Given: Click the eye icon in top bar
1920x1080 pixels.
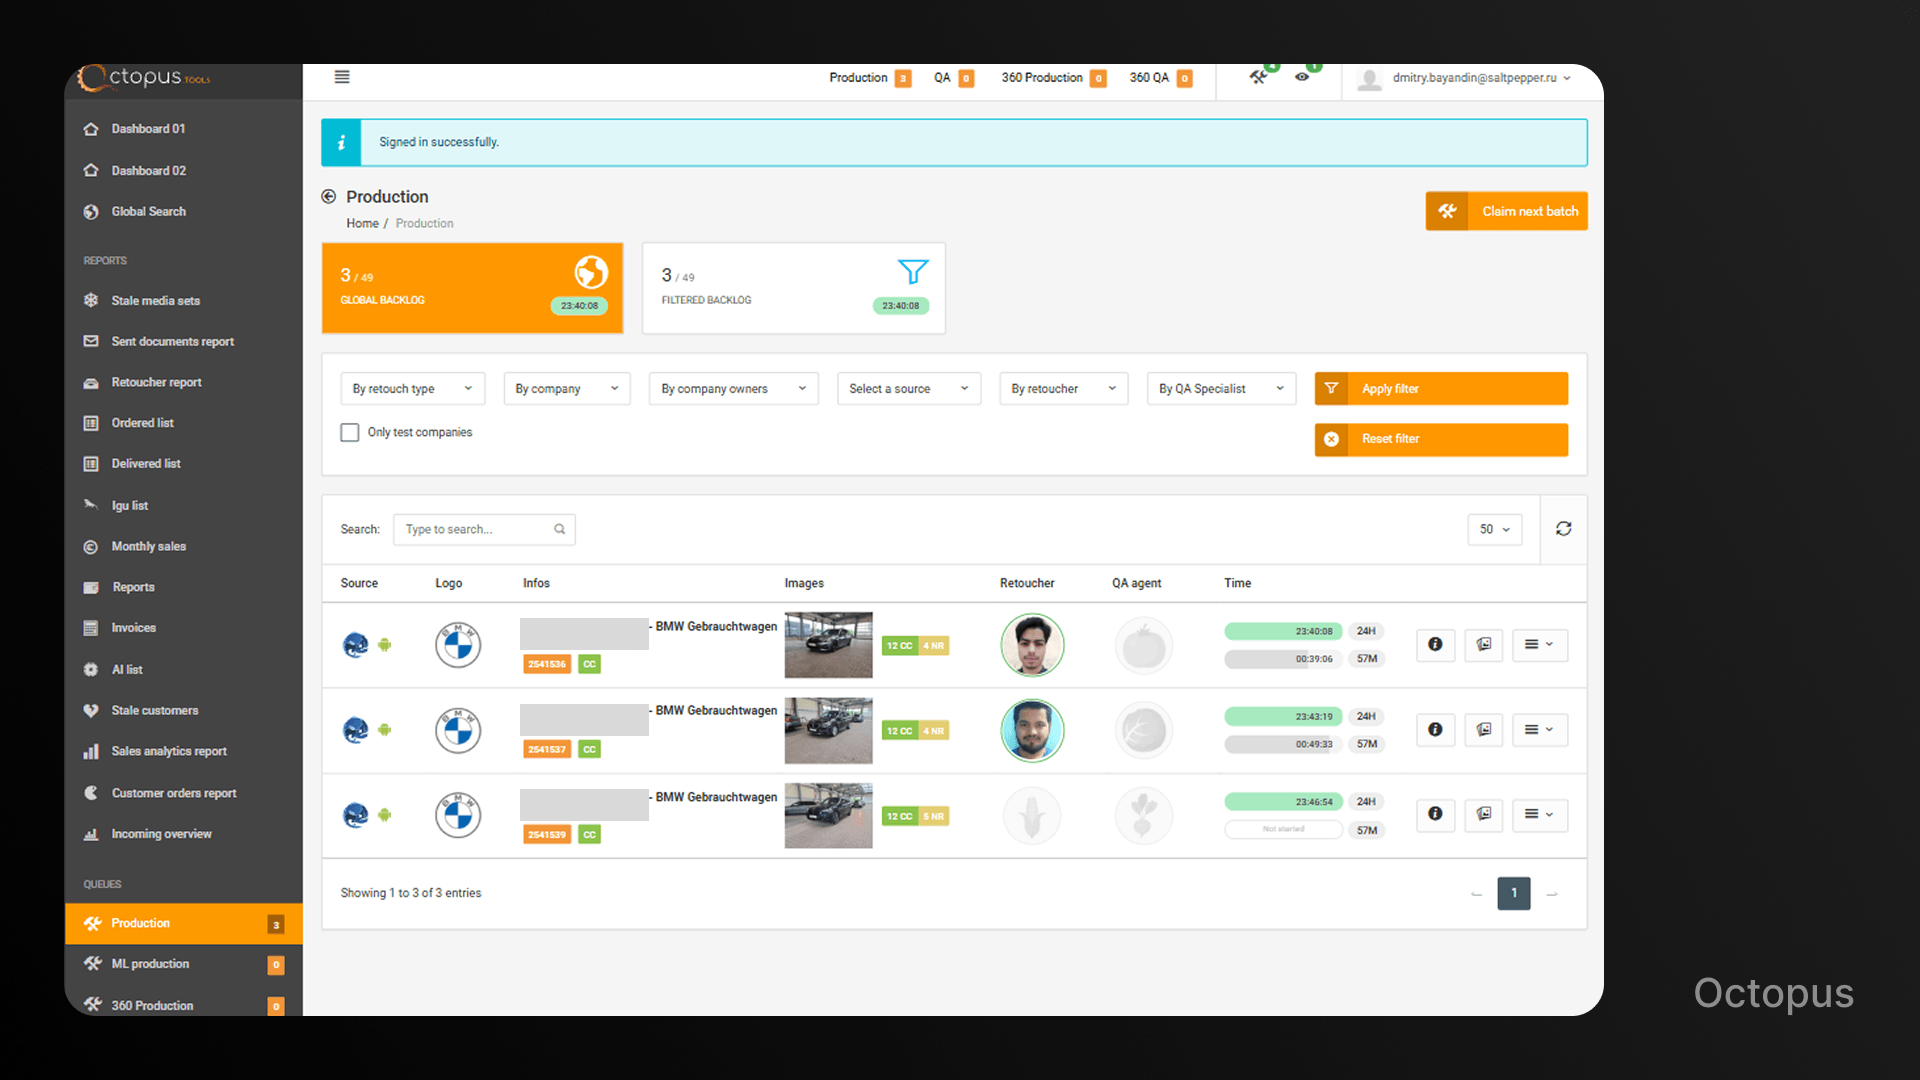Looking at the screenshot, I should coord(1302,77).
